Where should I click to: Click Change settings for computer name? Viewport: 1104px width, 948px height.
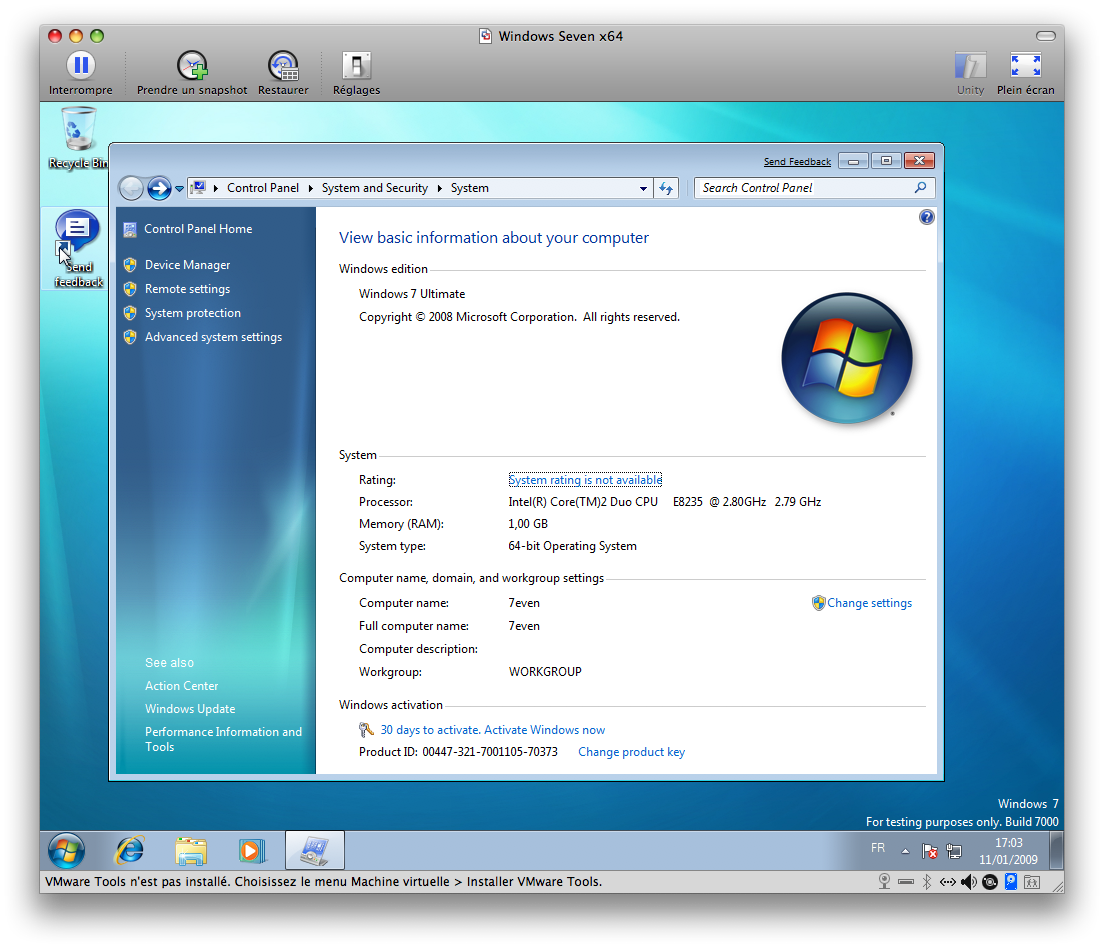pos(870,603)
